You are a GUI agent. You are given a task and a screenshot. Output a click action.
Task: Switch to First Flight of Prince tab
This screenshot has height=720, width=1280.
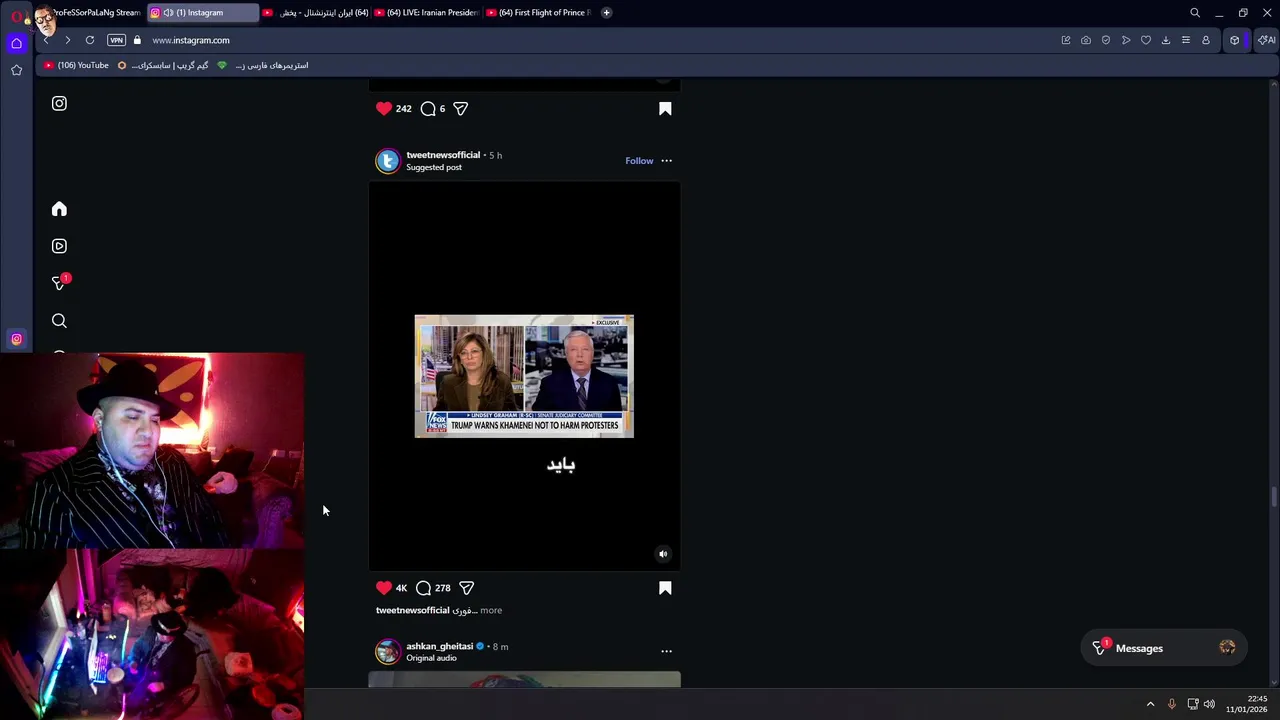pos(540,13)
